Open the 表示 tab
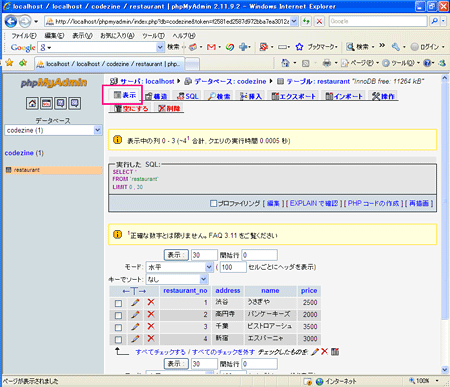Image resolution: width=450 pixels, height=387 pixels. [125, 95]
